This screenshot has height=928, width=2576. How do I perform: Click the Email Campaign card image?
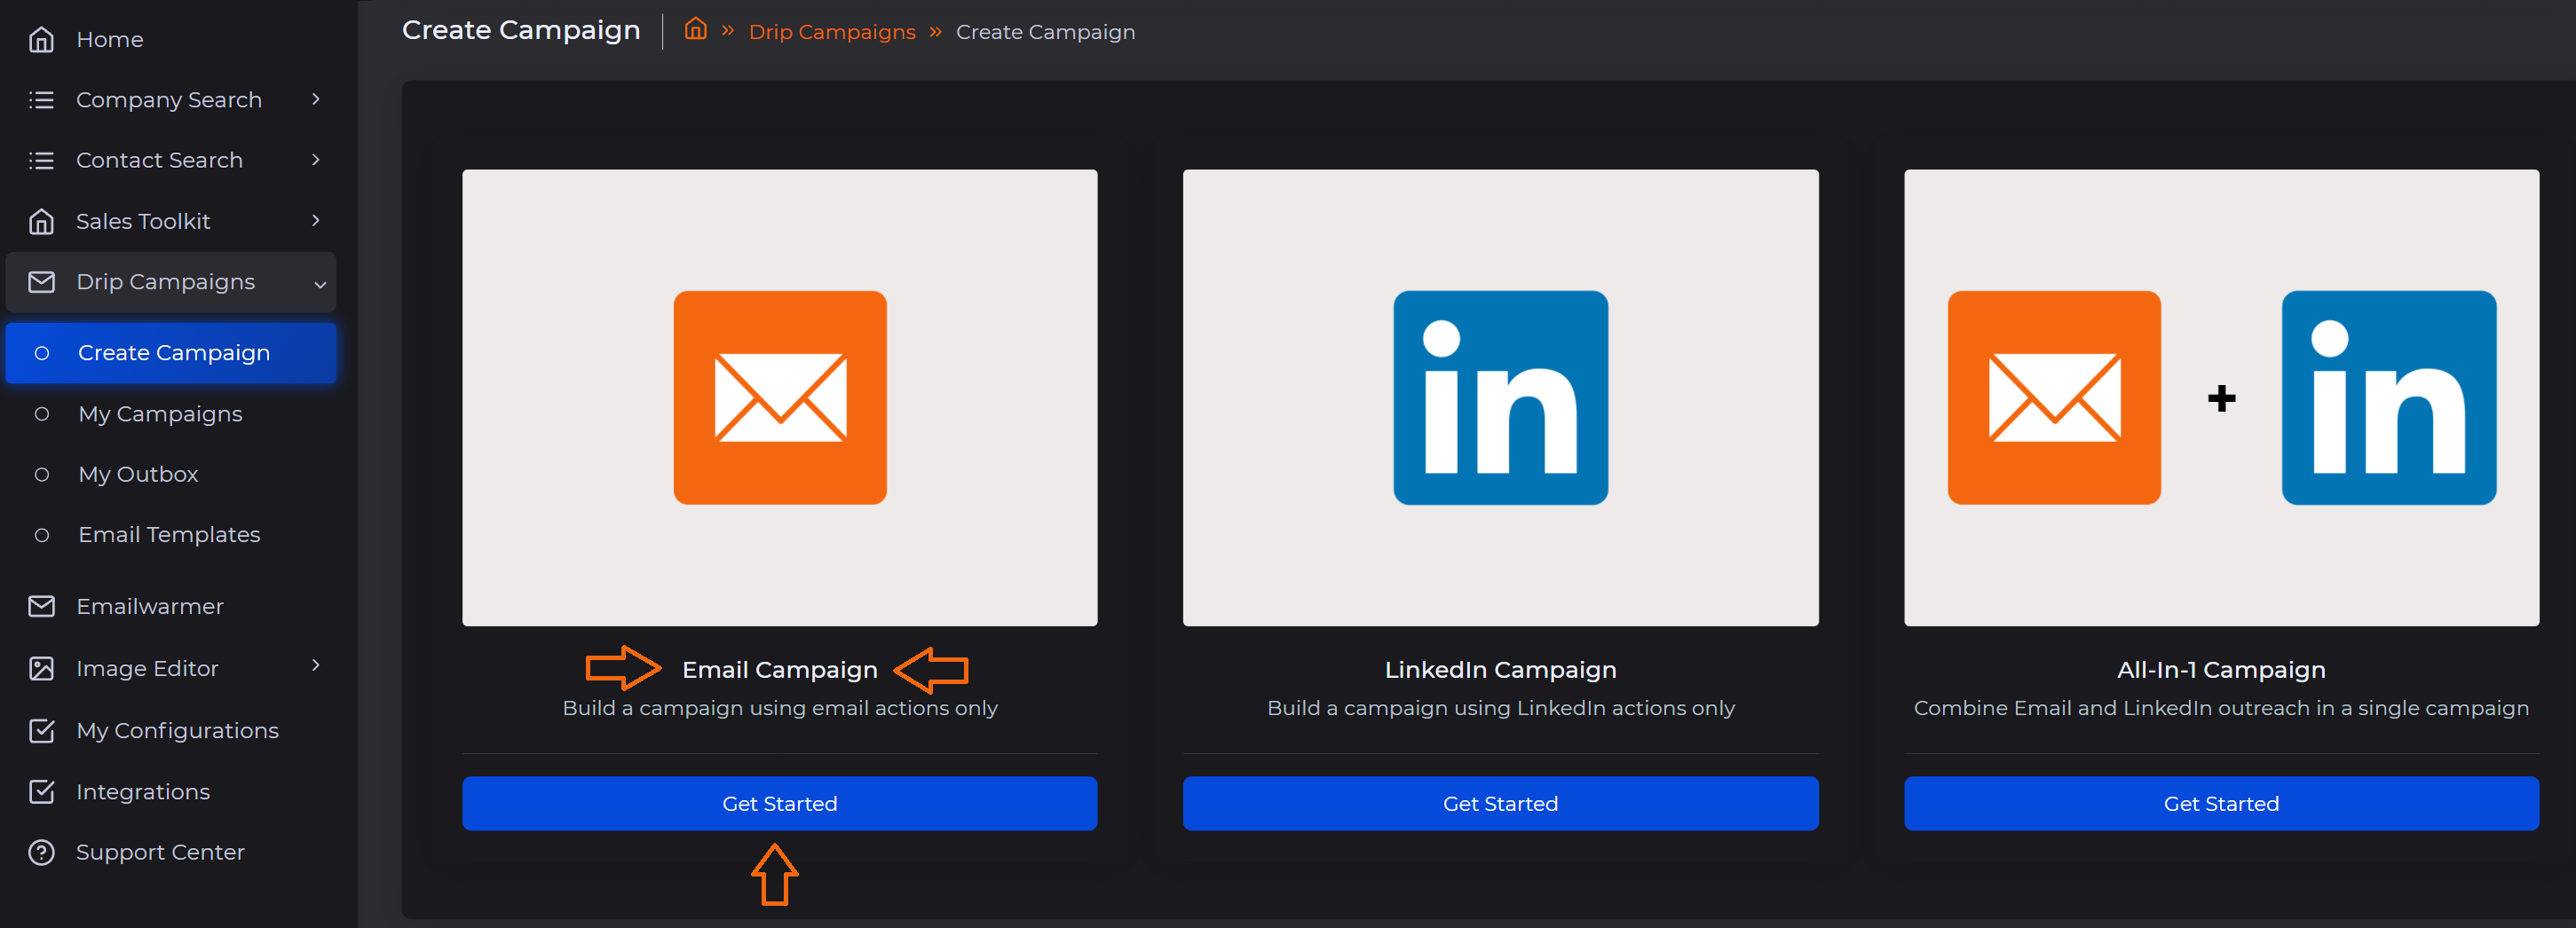tap(780, 398)
